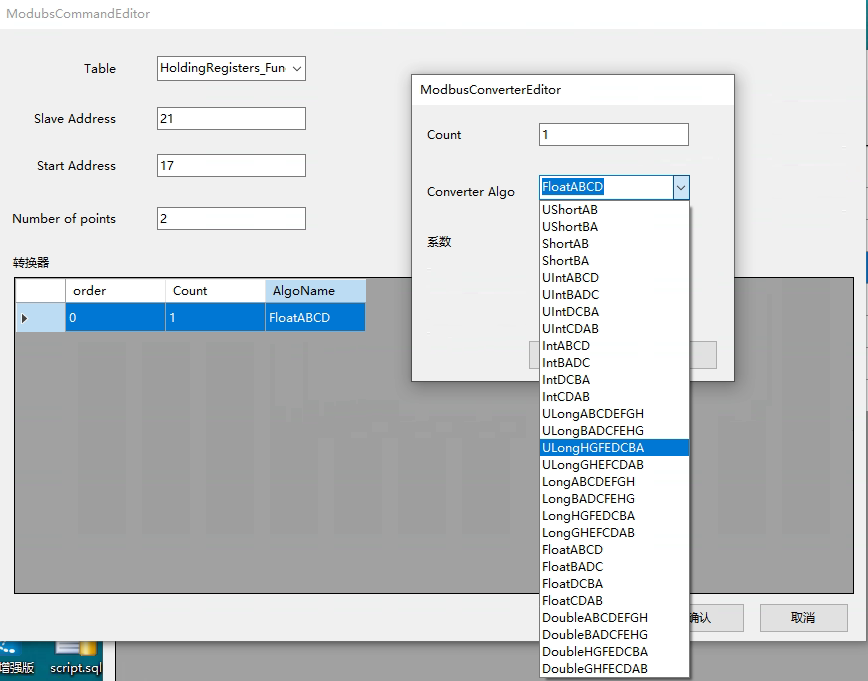The image size is (868, 681).
Task: Click the Number of points field
Action: point(231,219)
